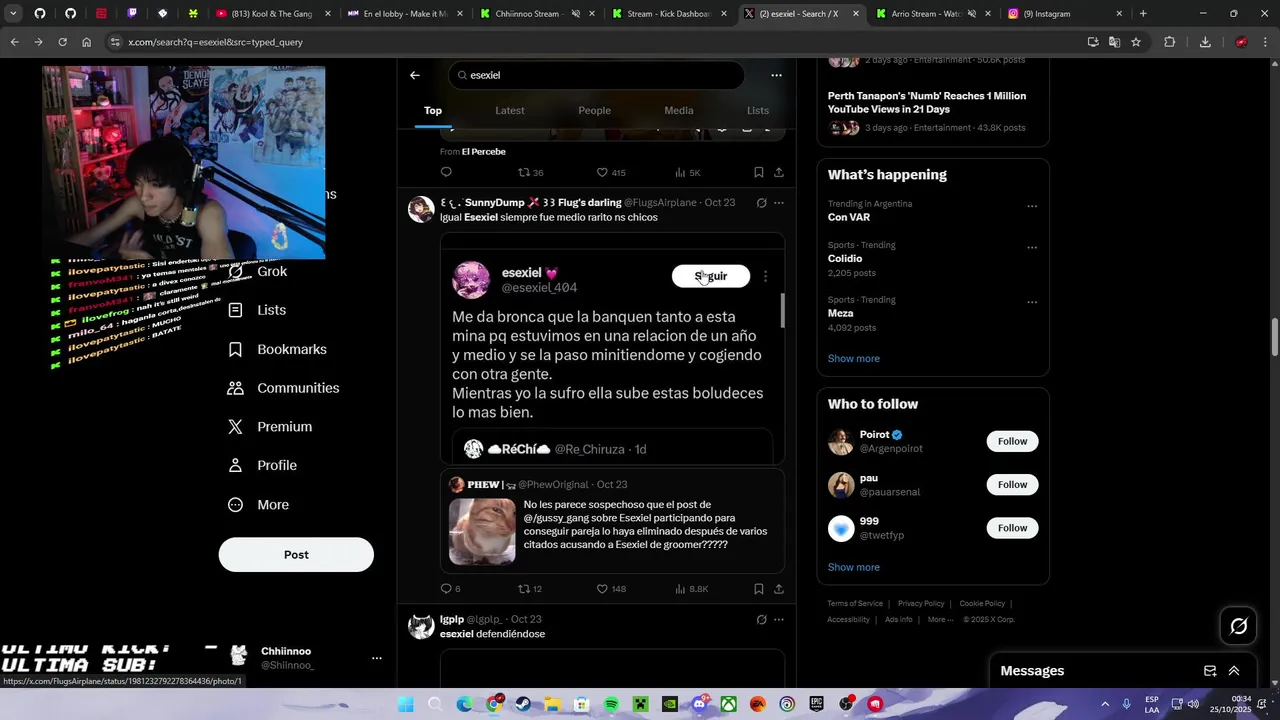Viewport: 1280px width, 720px height.
Task: Repost the post with 36 reposts
Action: coord(530,173)
